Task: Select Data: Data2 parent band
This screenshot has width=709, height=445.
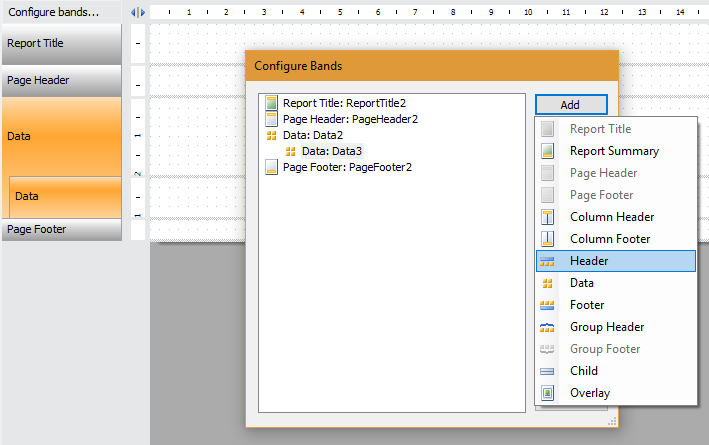Action: pos(313,135)
